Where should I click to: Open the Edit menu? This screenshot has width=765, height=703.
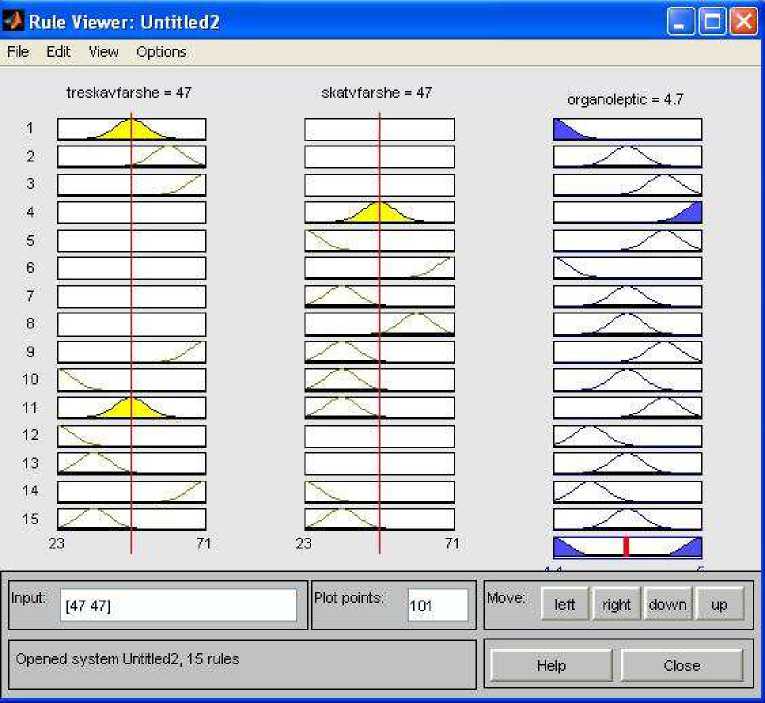(x=58, y=52)
